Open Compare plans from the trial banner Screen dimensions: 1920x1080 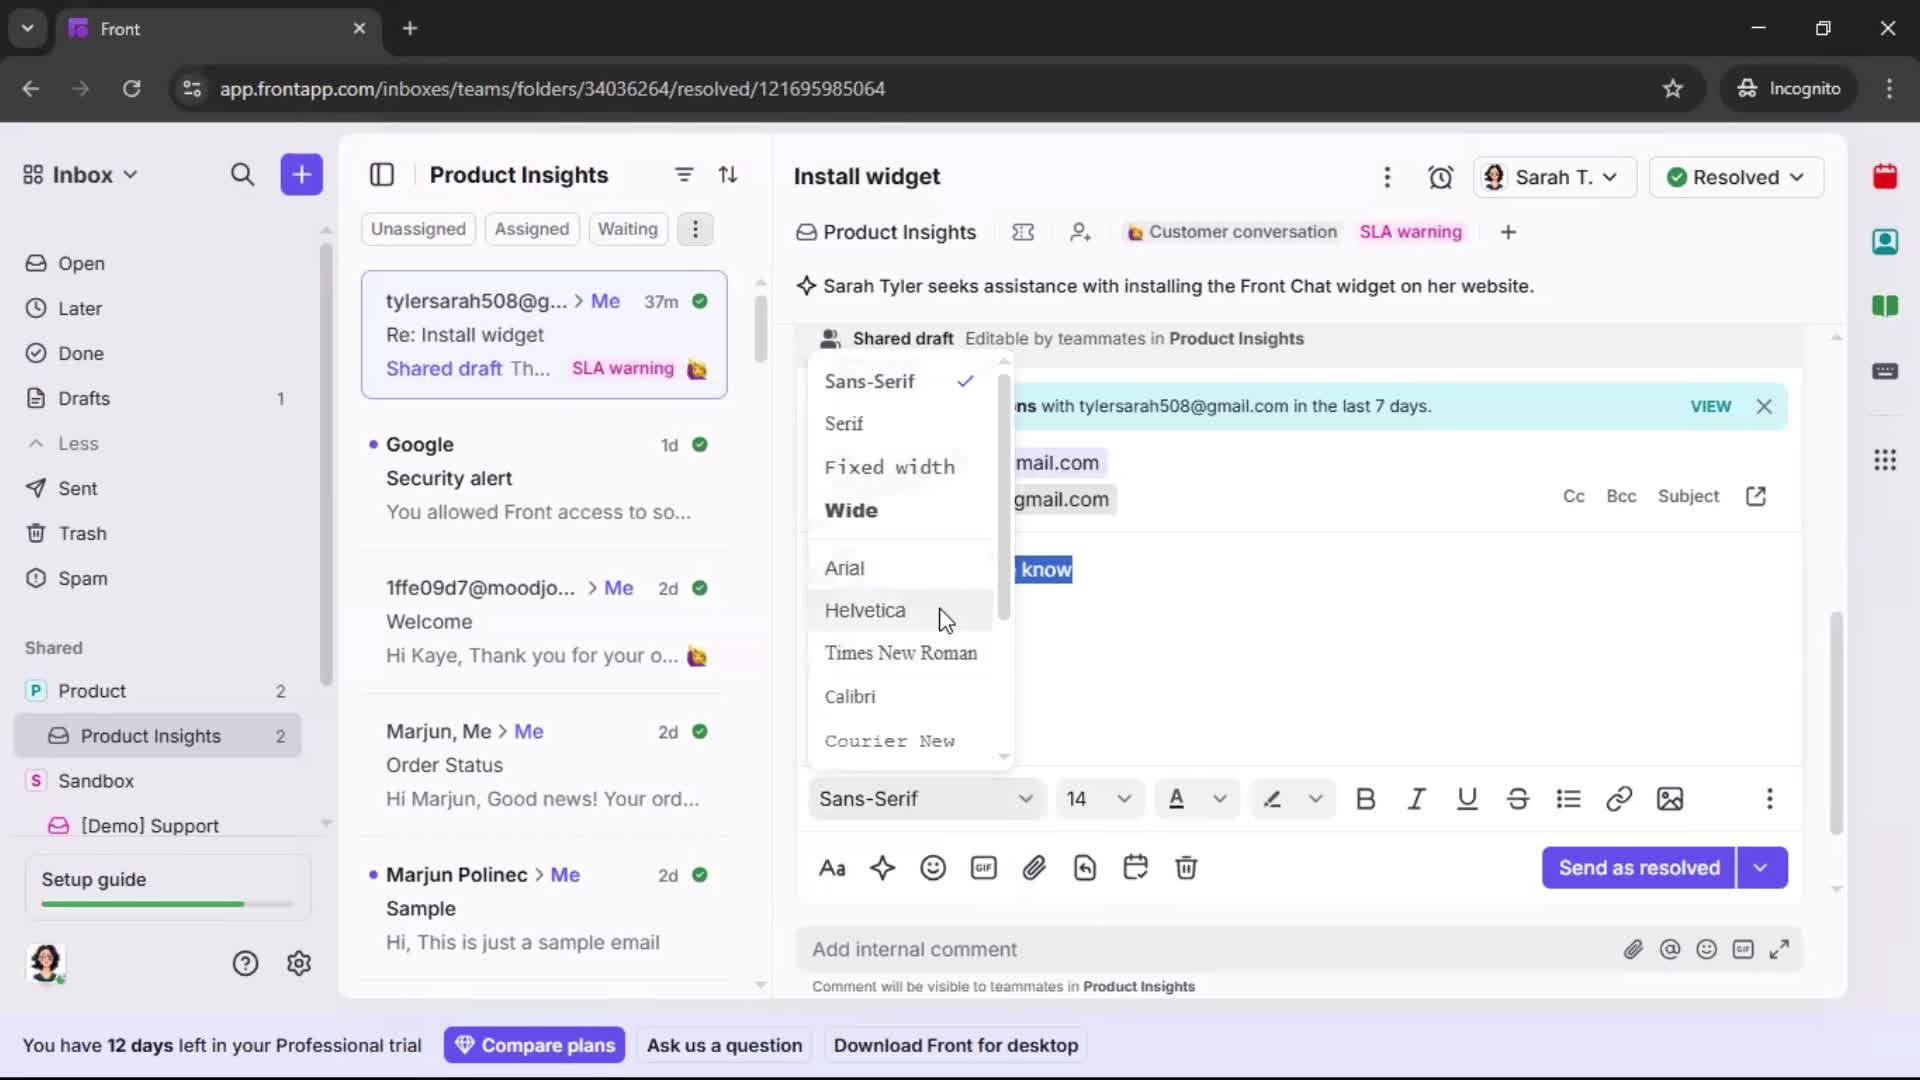tap(535, 1045)
